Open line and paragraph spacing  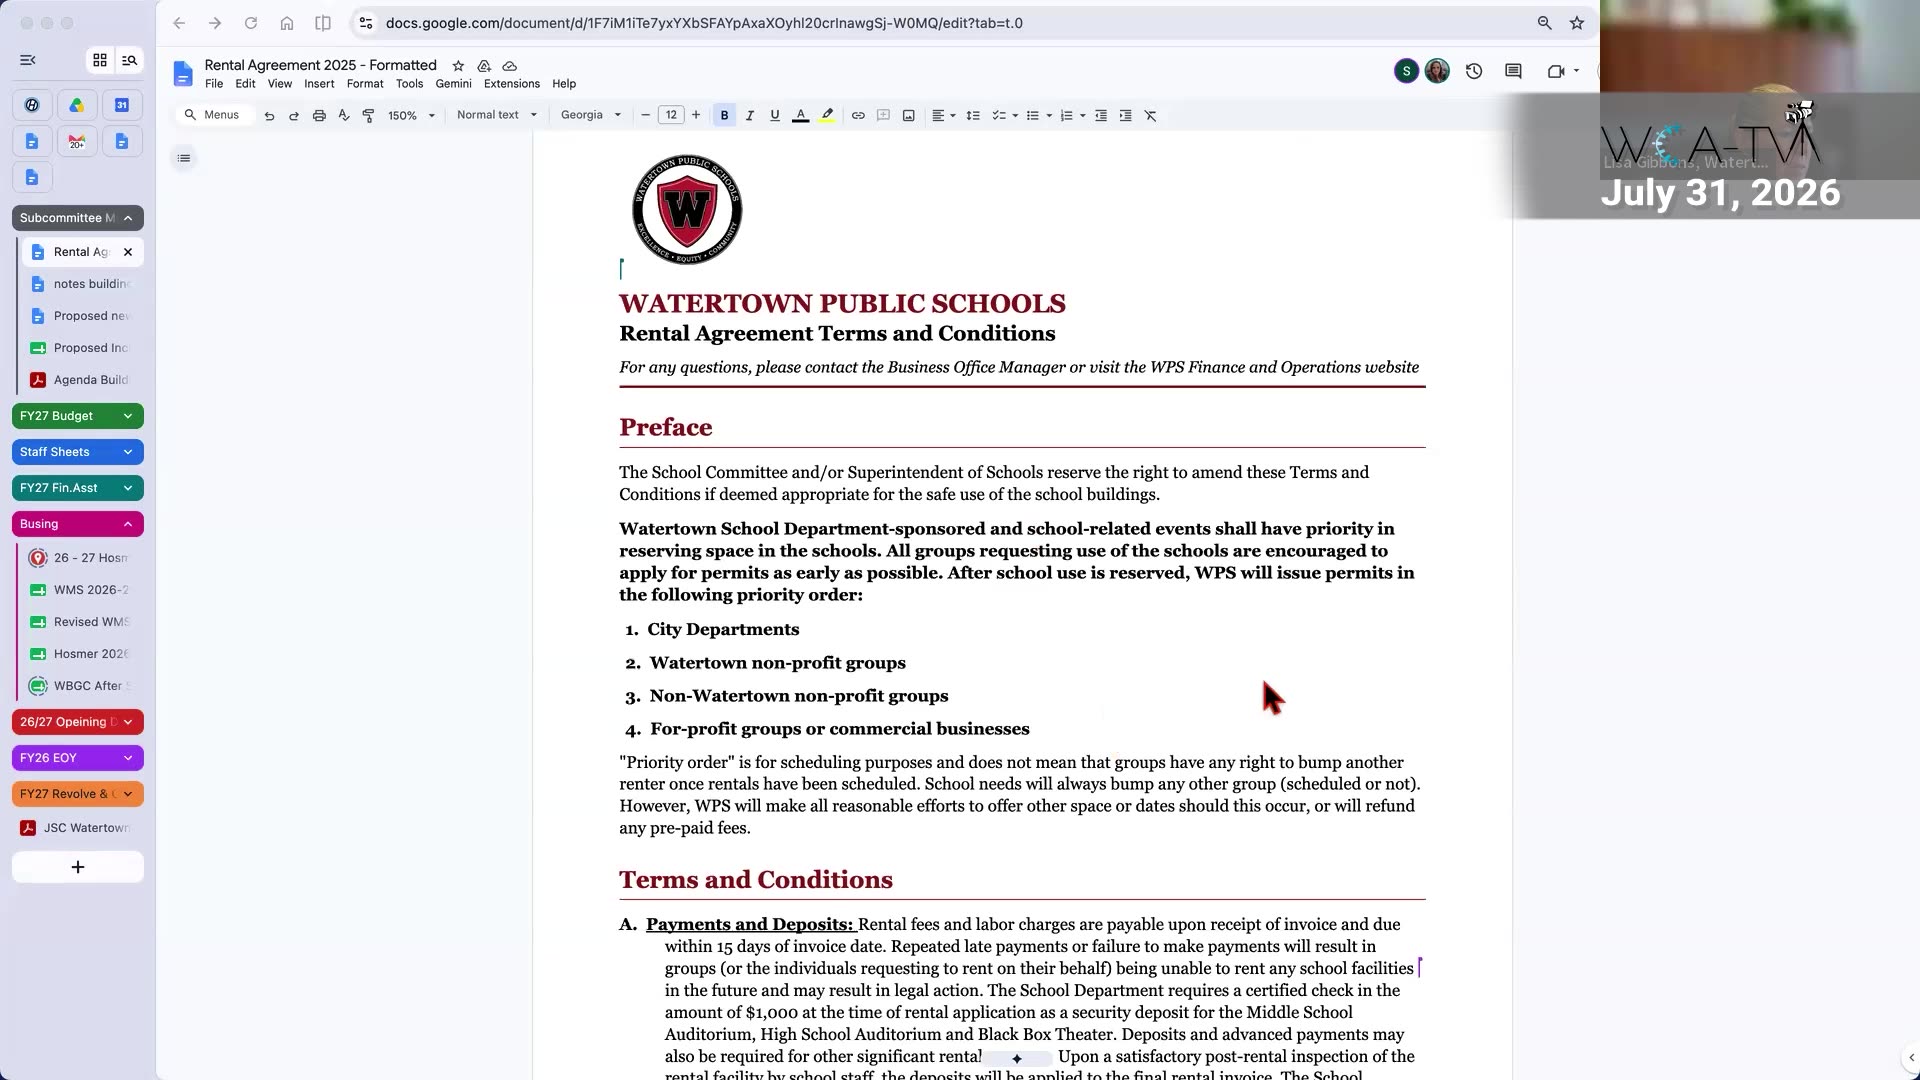click(x=973, y=116)
